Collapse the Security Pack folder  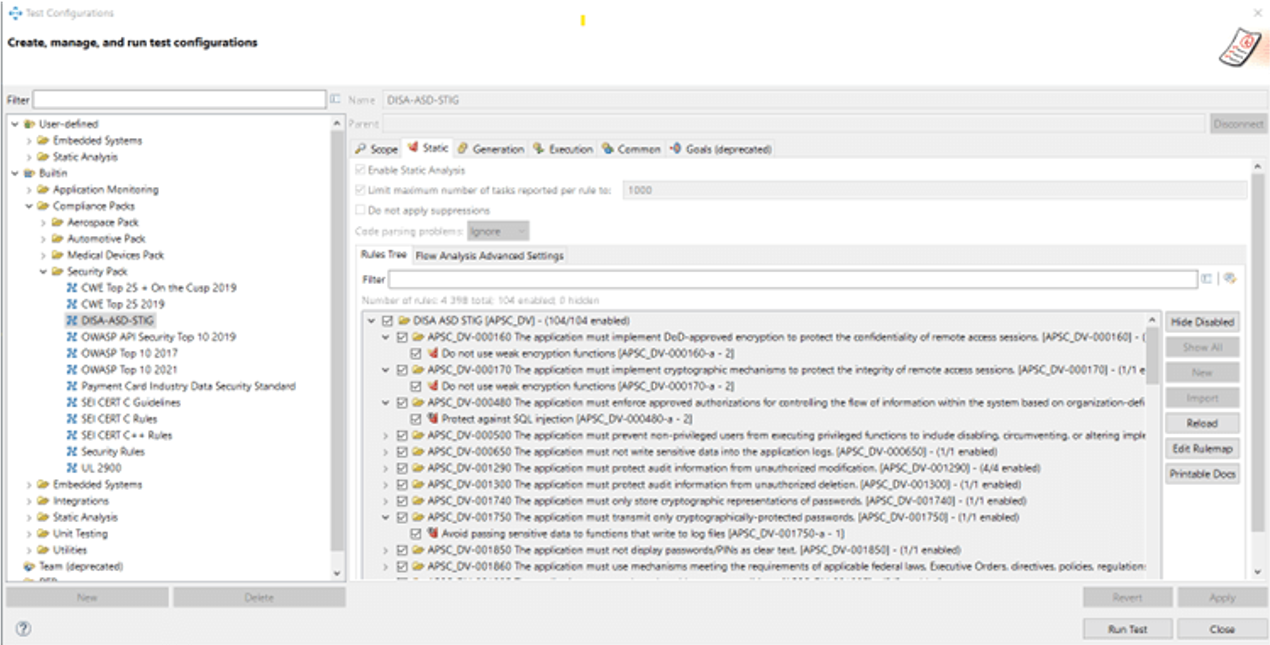point(43,271)
